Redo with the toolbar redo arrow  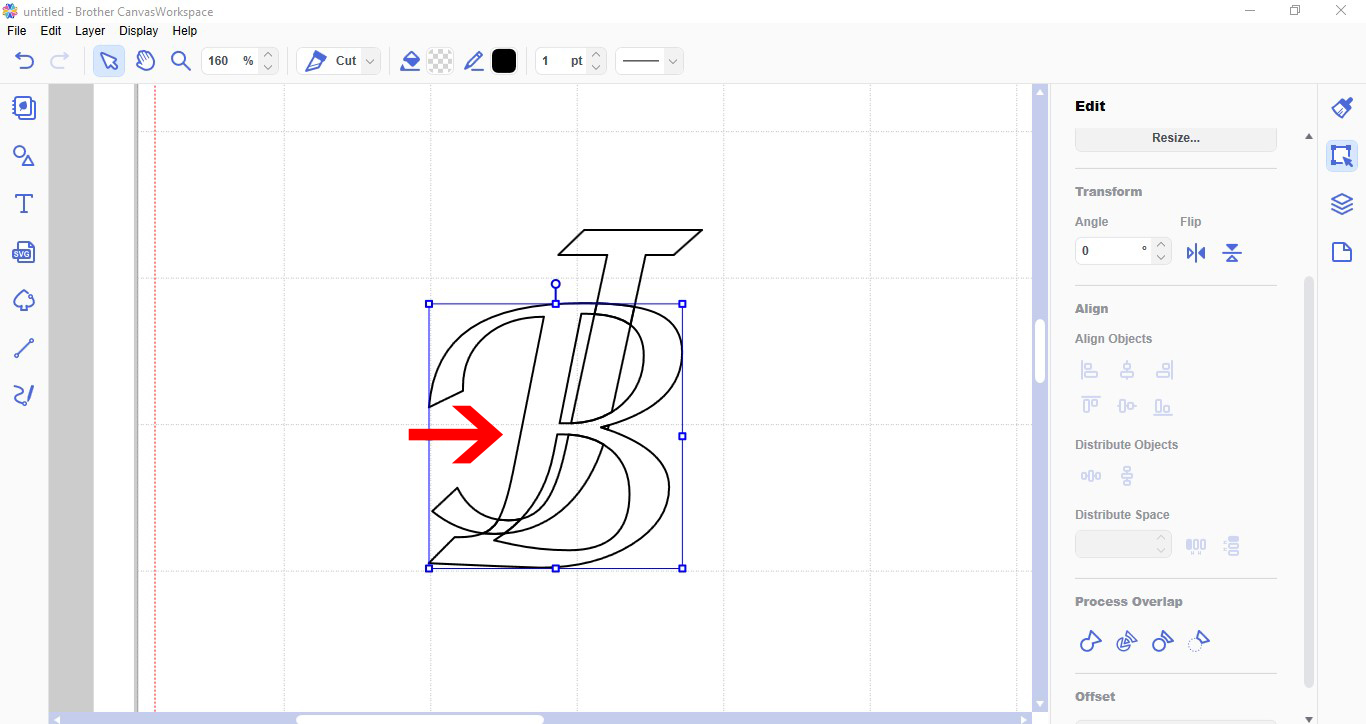59,61
